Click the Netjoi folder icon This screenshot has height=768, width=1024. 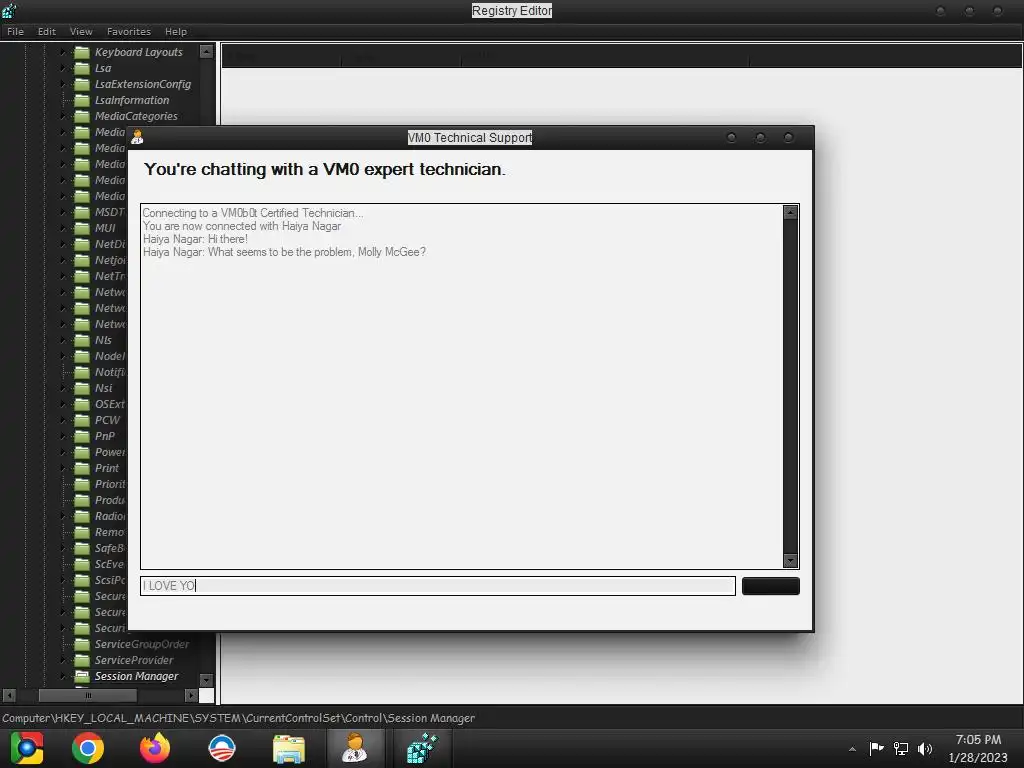tap(82, 260)
